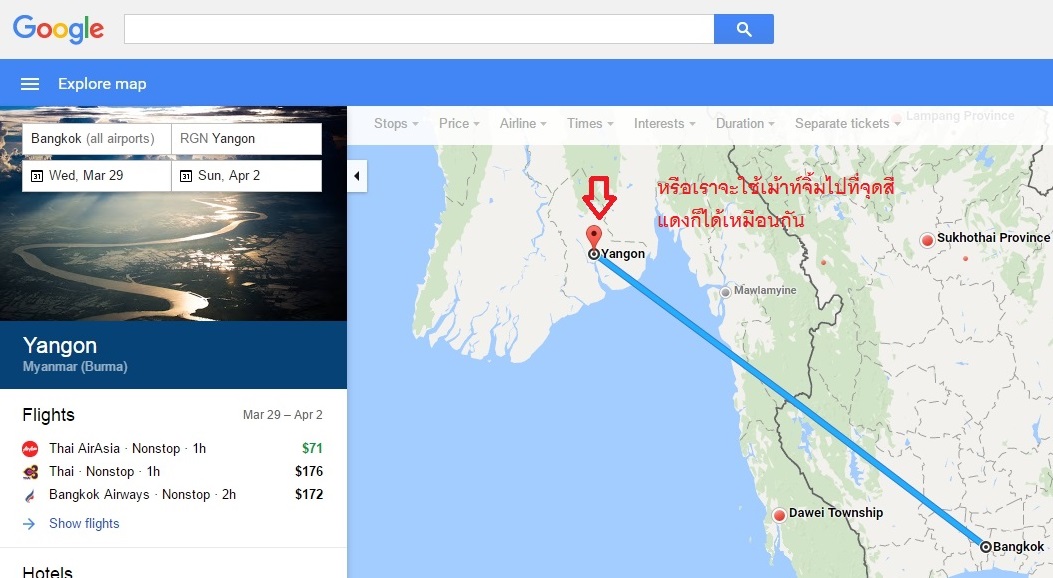Click the Yangon red map pin
This screenshot has height=578, width=1053.
(594, 236)
